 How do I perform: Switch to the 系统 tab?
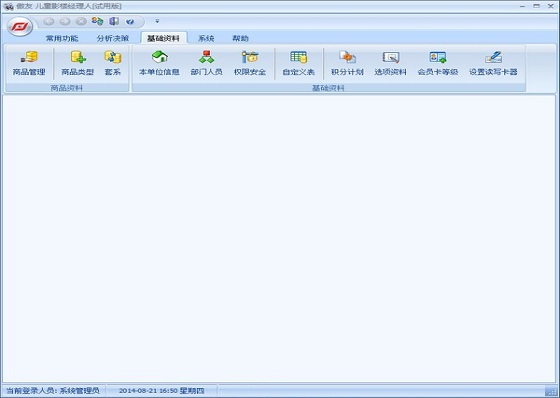tap(206, 38)
